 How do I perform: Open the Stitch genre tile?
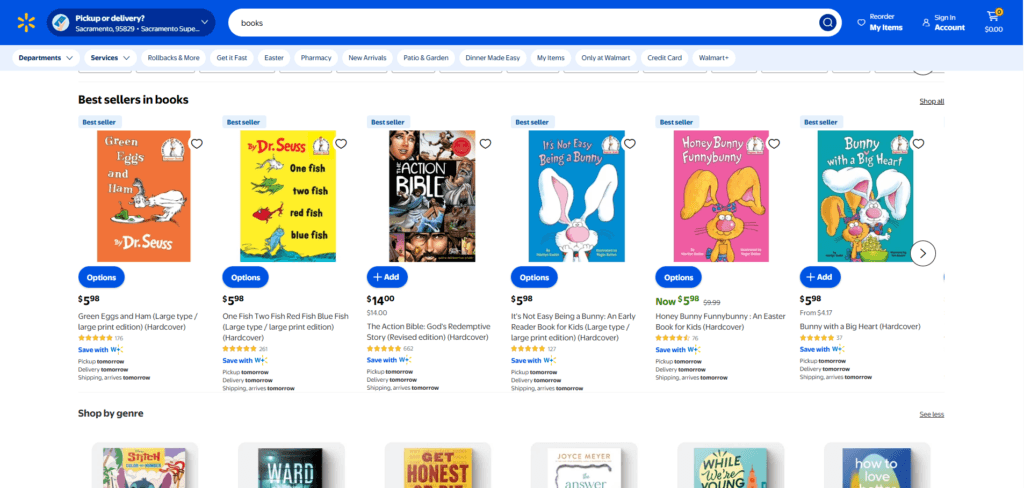(x=145, y=465)
